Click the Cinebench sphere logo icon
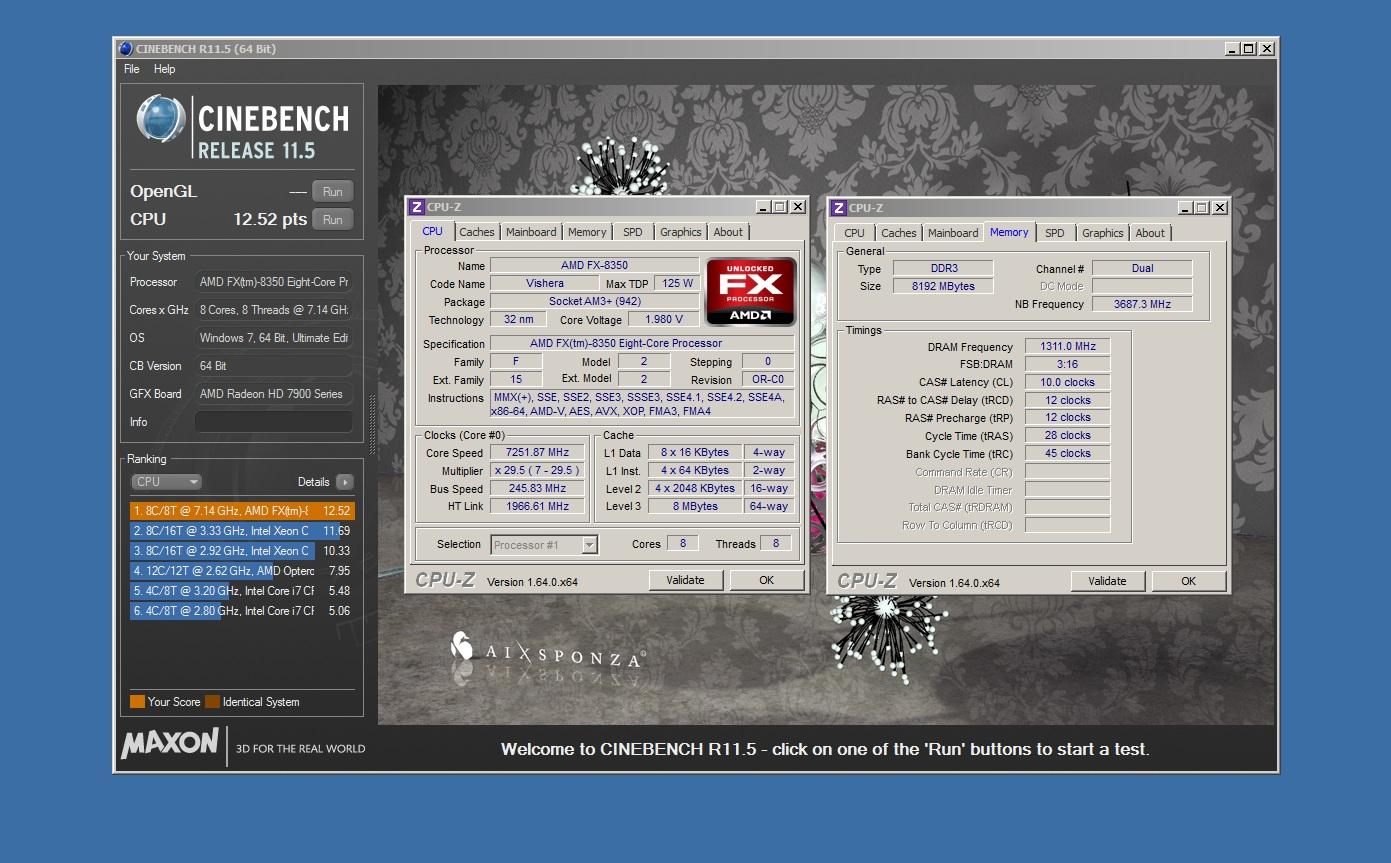 (161, 119)
